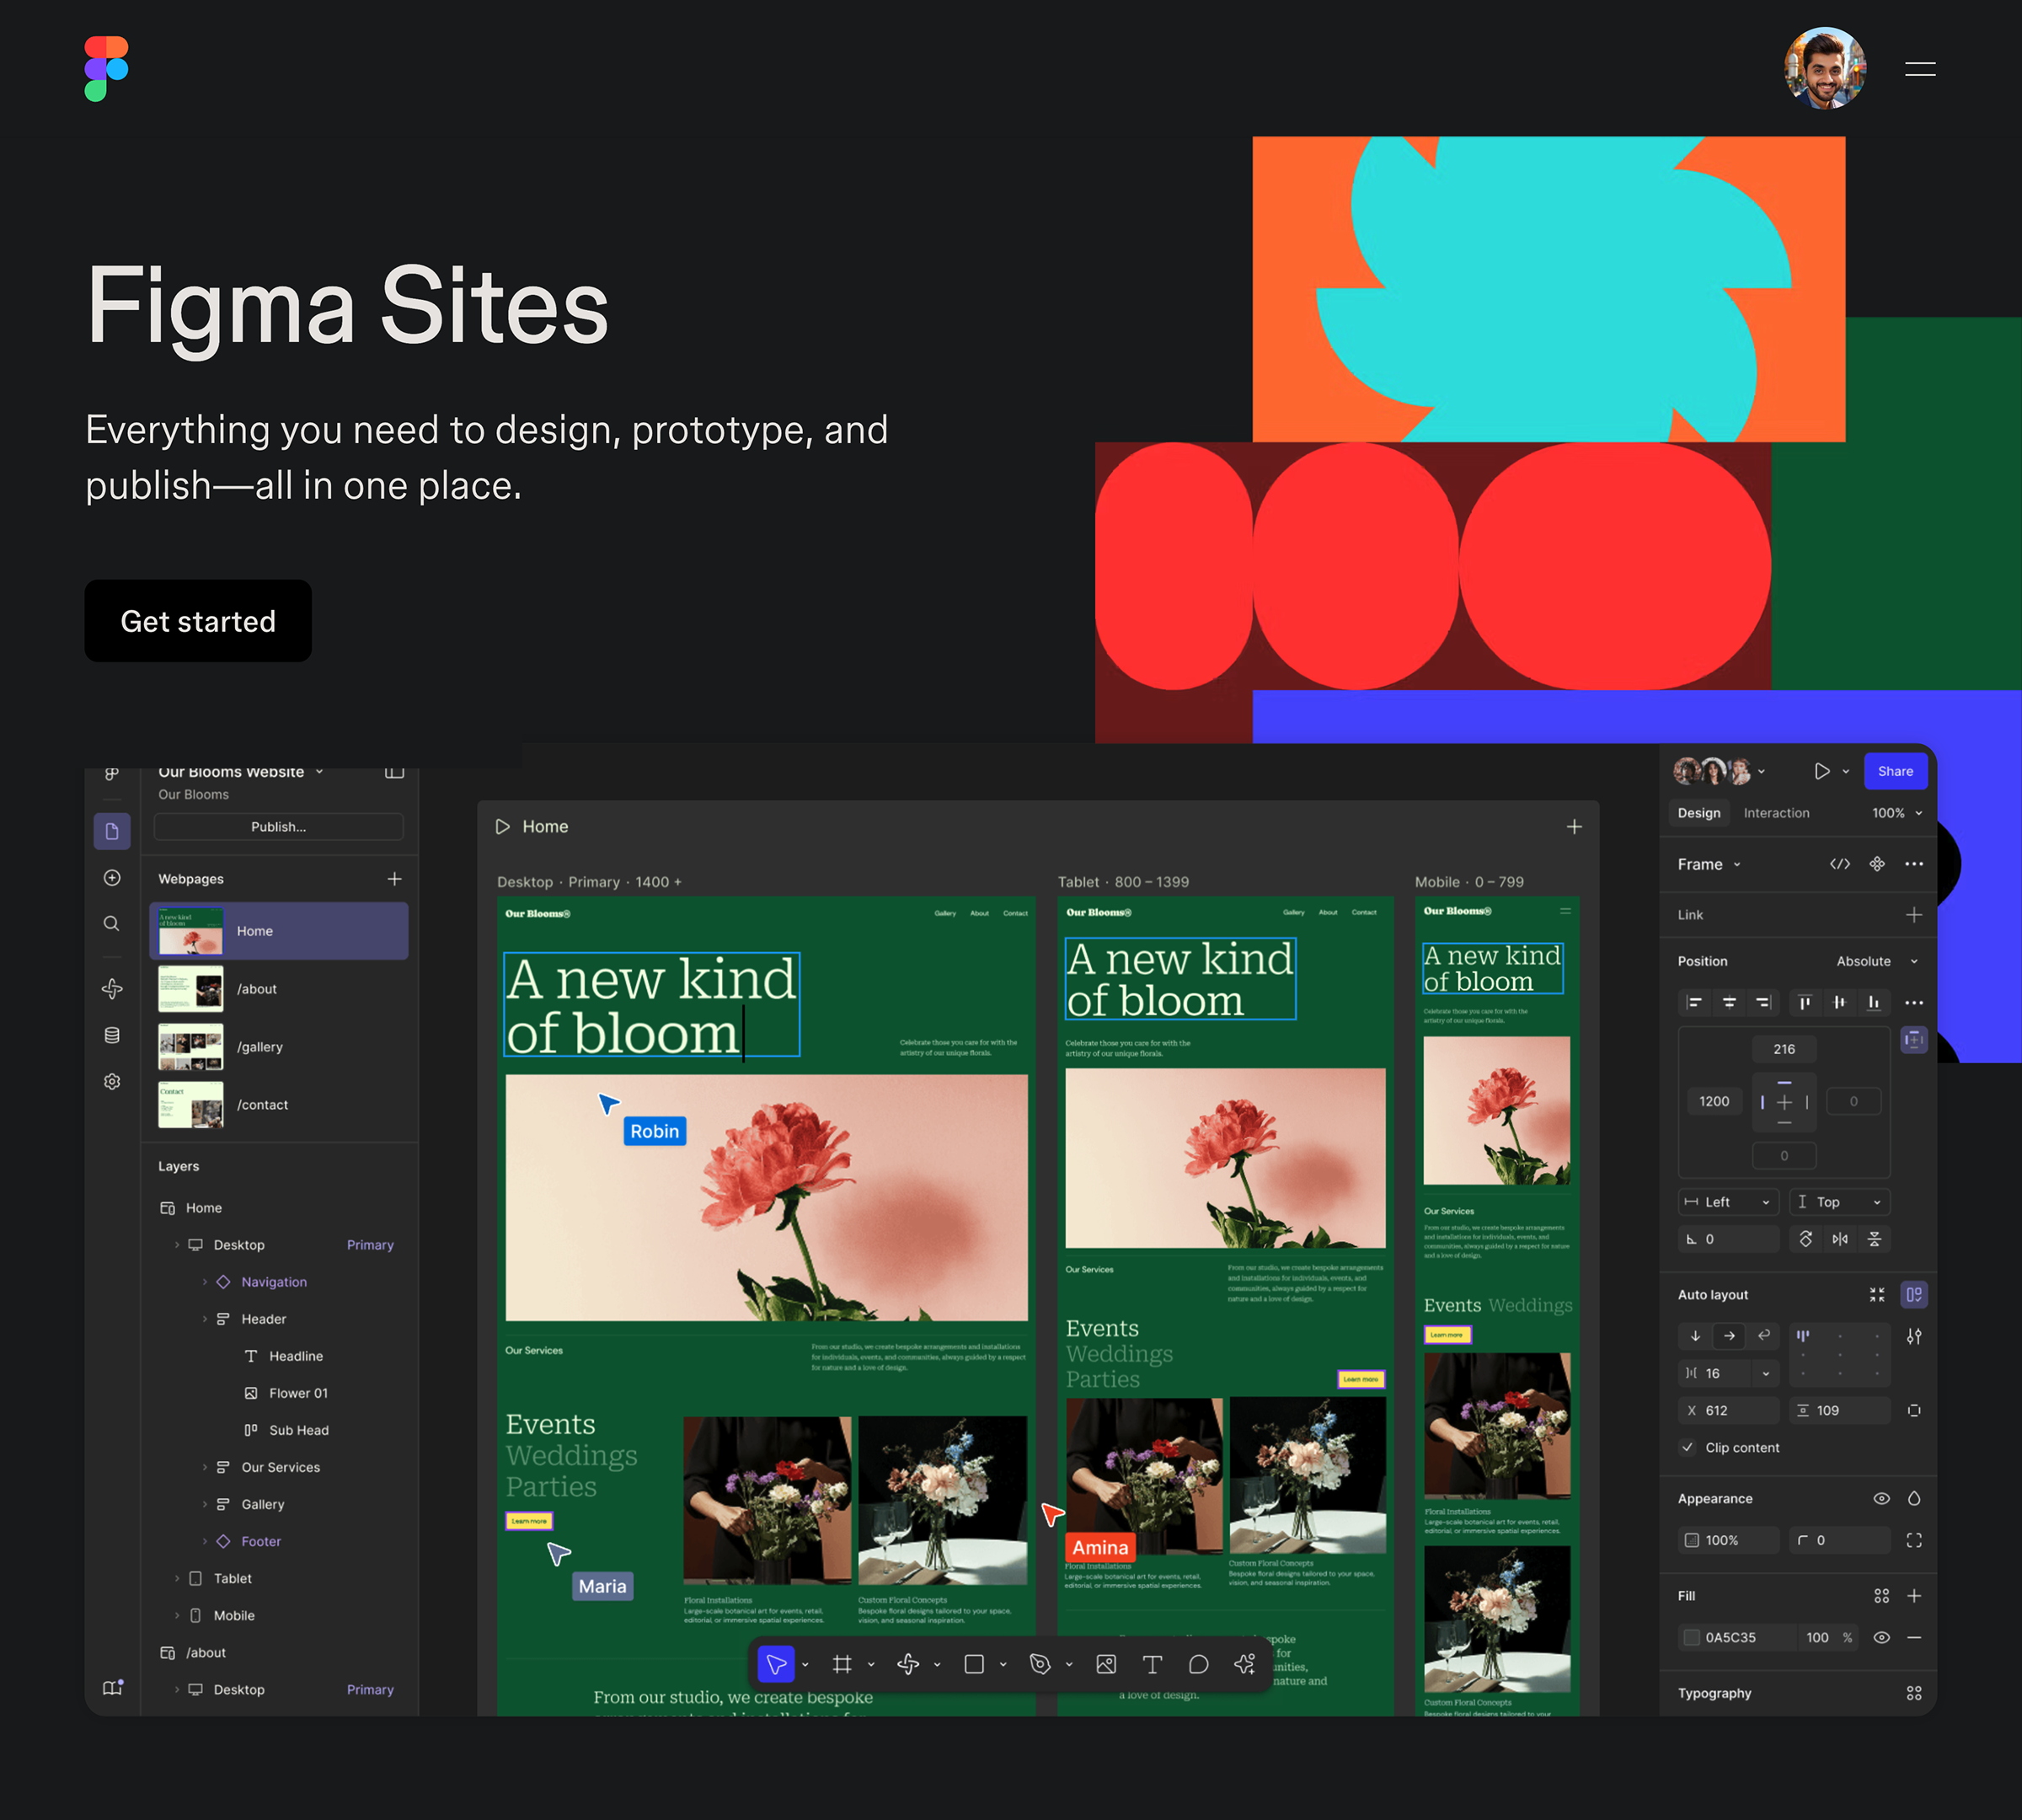Click the opacity 100% field in Appearance
Image resolution: width=2022 pixels, height=1820 pixels.
[x=1728, y=1540]
